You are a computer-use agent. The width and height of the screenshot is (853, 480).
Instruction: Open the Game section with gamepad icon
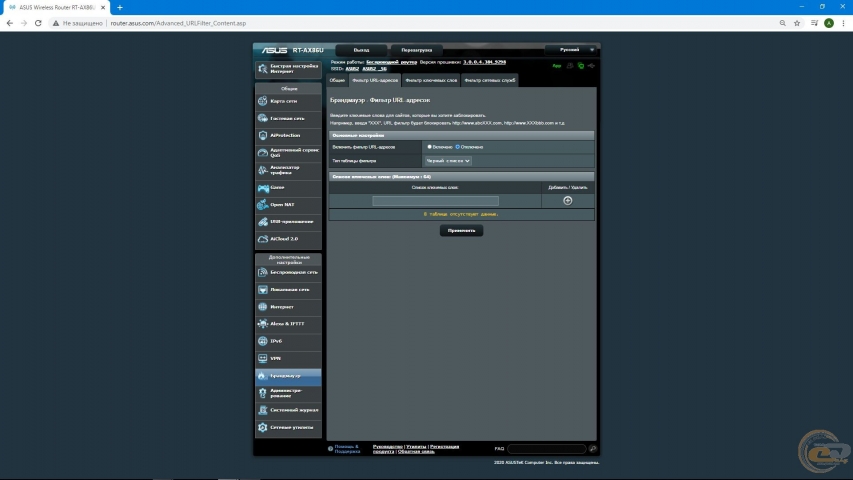(x=288, y=188)
